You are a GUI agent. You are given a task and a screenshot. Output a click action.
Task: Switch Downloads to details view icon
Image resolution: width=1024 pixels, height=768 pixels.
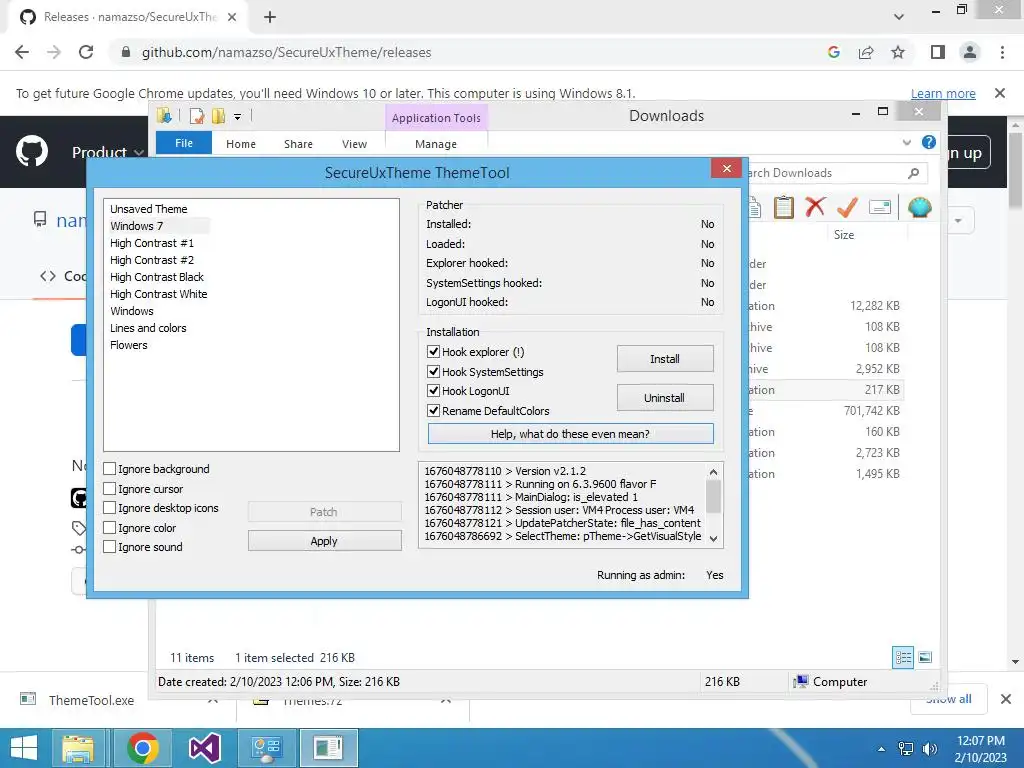pos(903,658)
